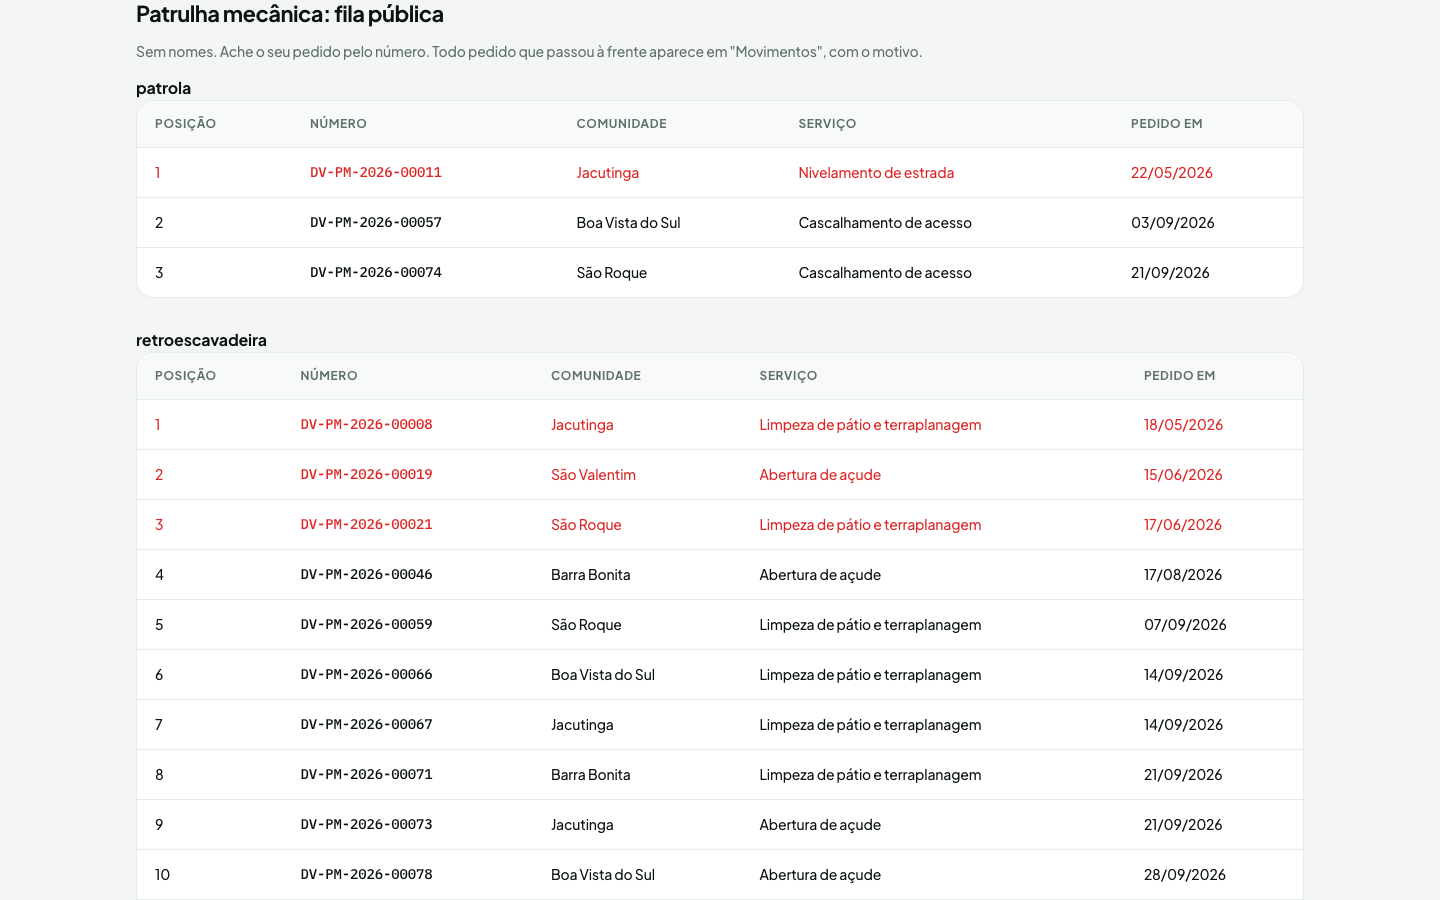Image resolution: width=1440 pixels, height=900 pixels.
Task: Click the "POSIÇÃO" header in the retroescavadeira table
Action: click(185, 376)
